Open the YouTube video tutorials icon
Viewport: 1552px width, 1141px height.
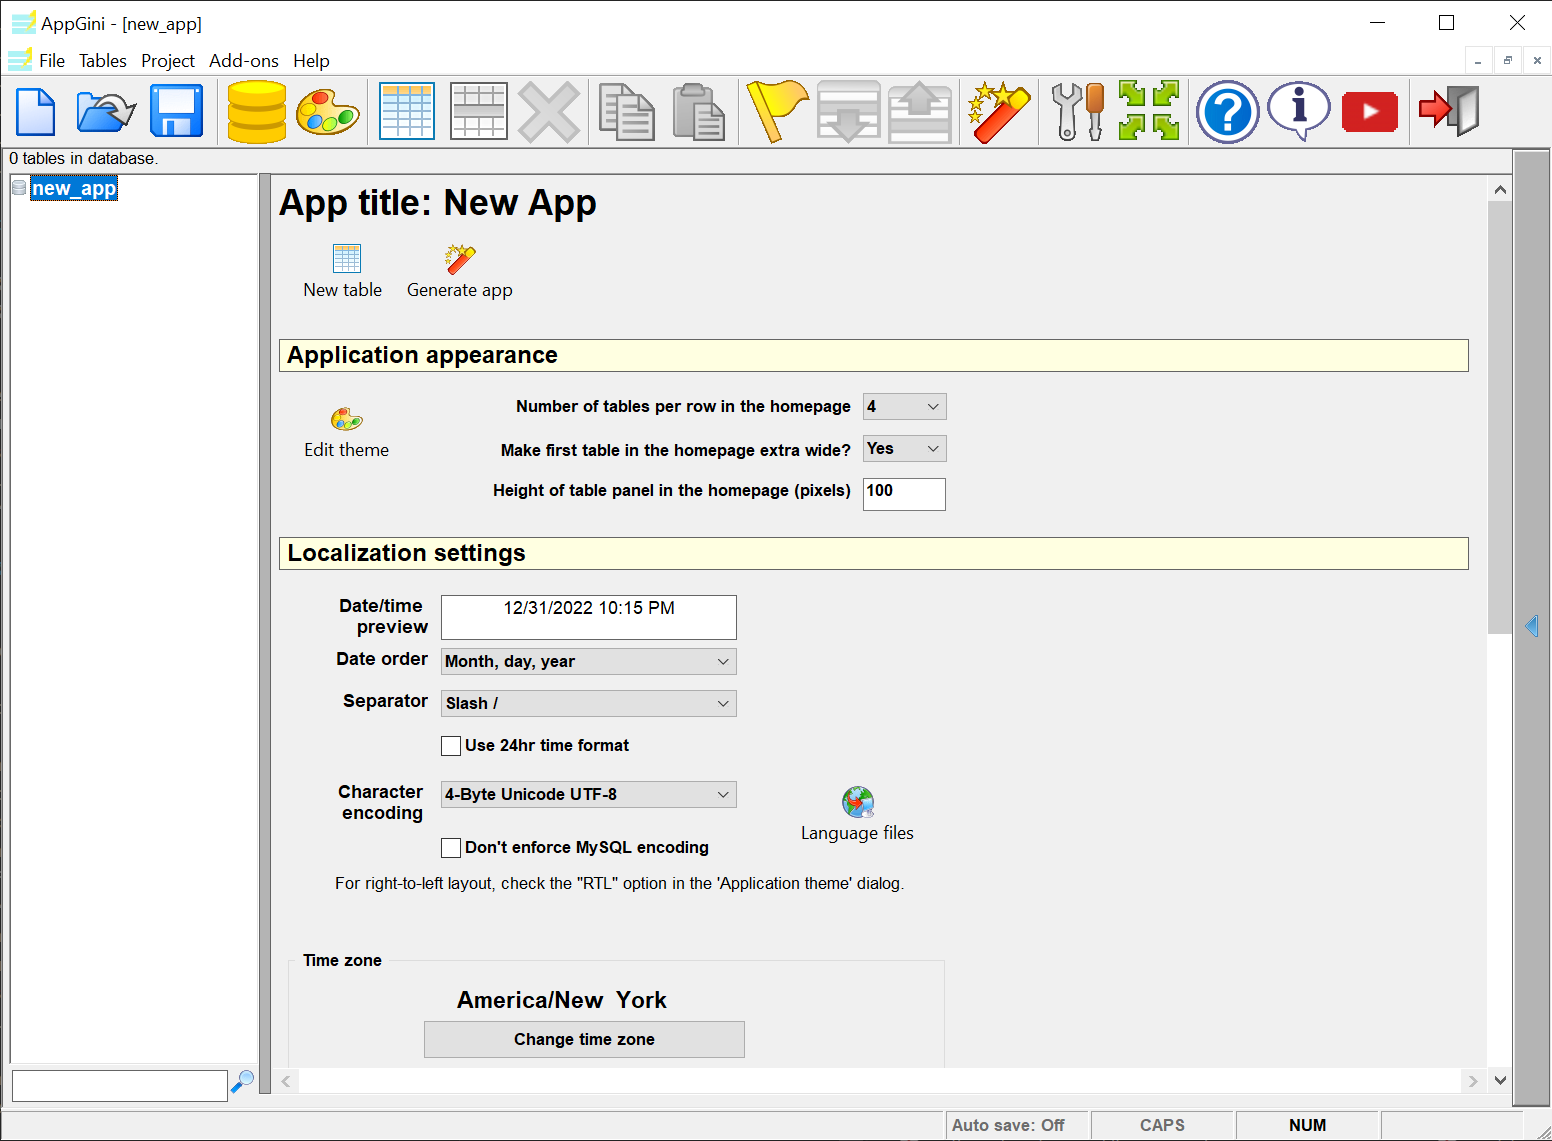1369,111
